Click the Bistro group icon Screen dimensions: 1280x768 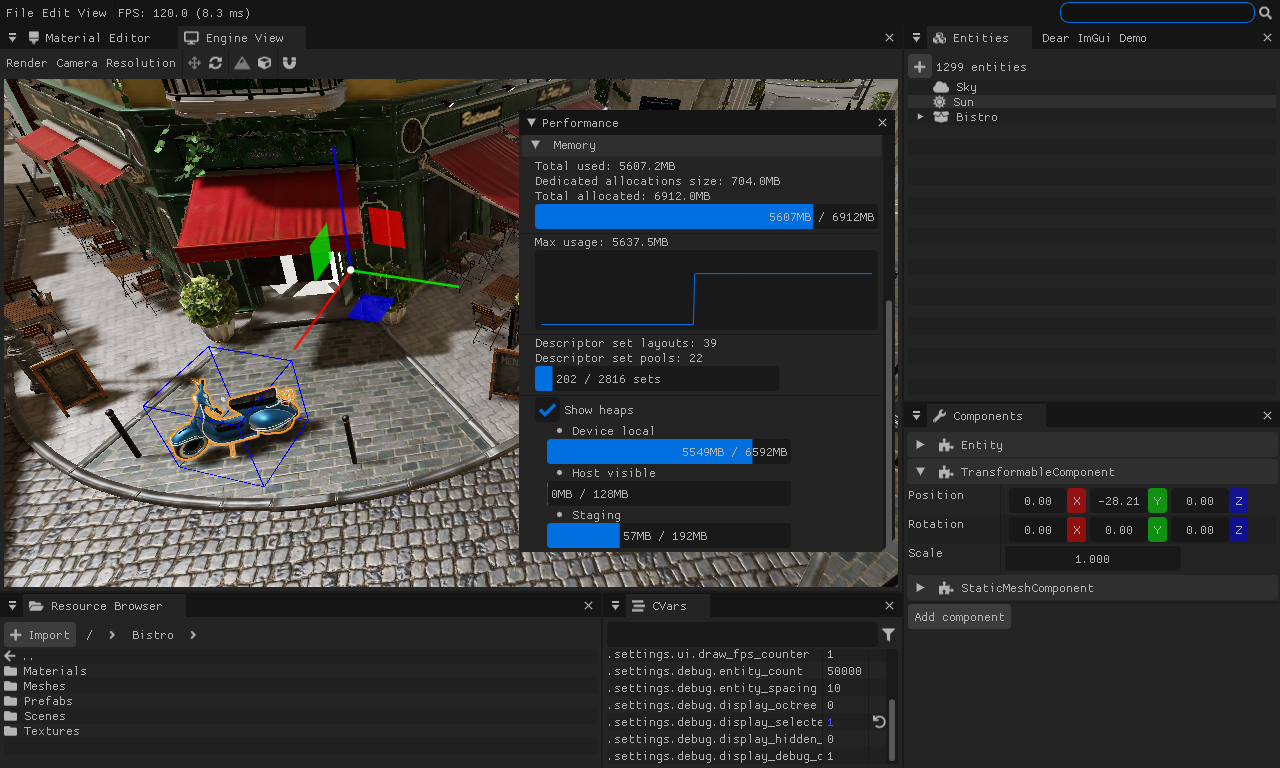coord(940,117)
